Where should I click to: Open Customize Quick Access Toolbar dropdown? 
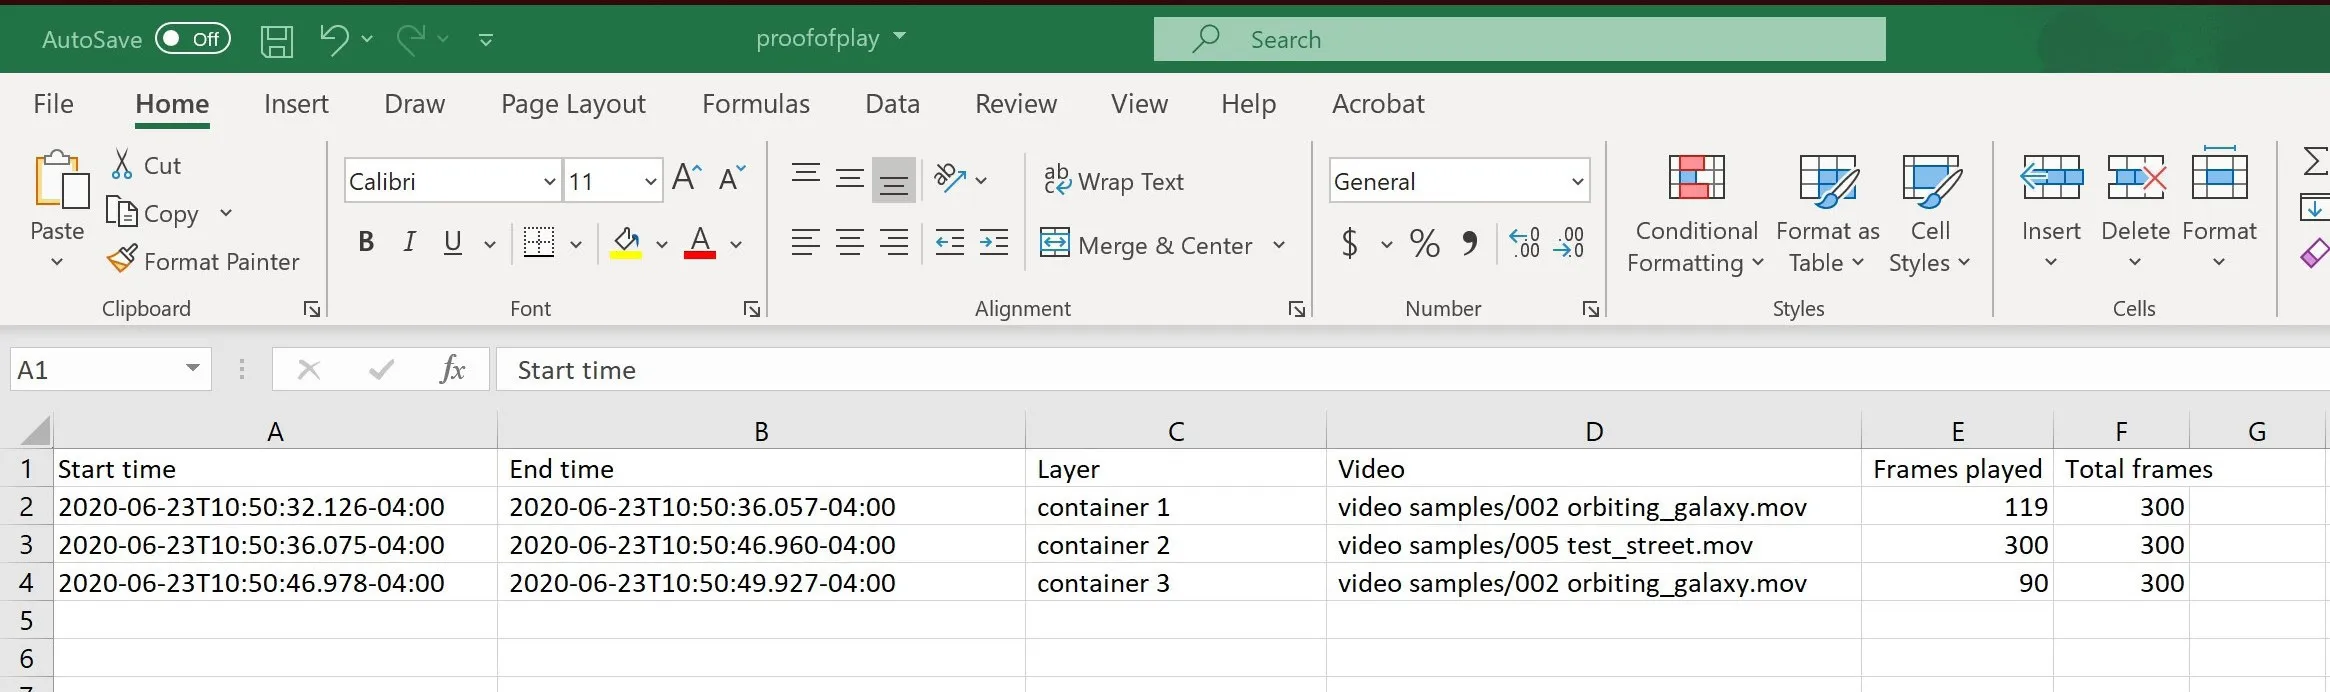486,40
